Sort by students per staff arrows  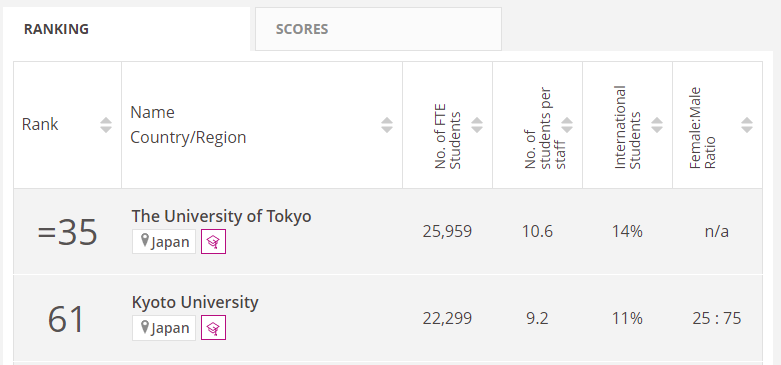(x=567, y=125)
